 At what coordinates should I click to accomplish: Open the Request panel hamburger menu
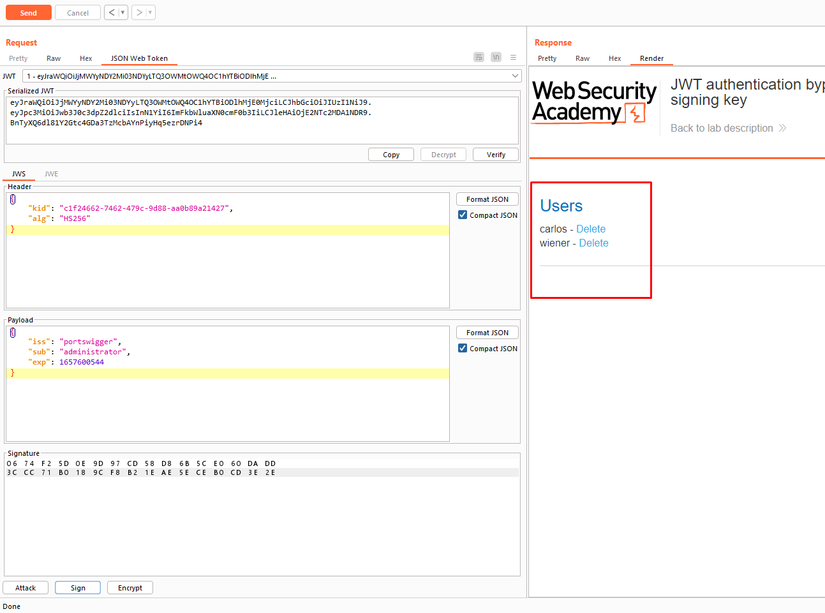(513, 57)
